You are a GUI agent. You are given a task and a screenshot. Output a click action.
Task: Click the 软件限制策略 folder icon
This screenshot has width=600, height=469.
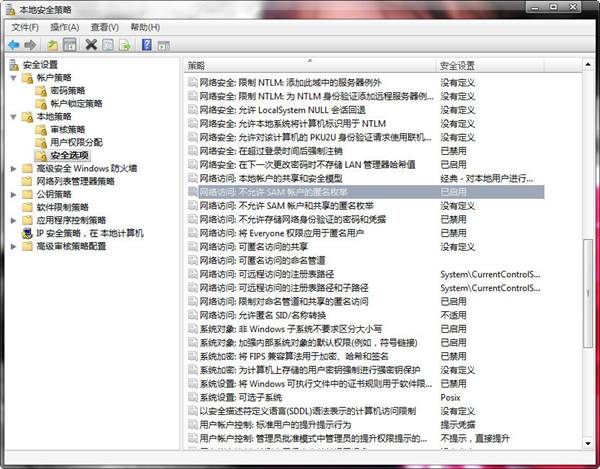[x=27, y=207]
